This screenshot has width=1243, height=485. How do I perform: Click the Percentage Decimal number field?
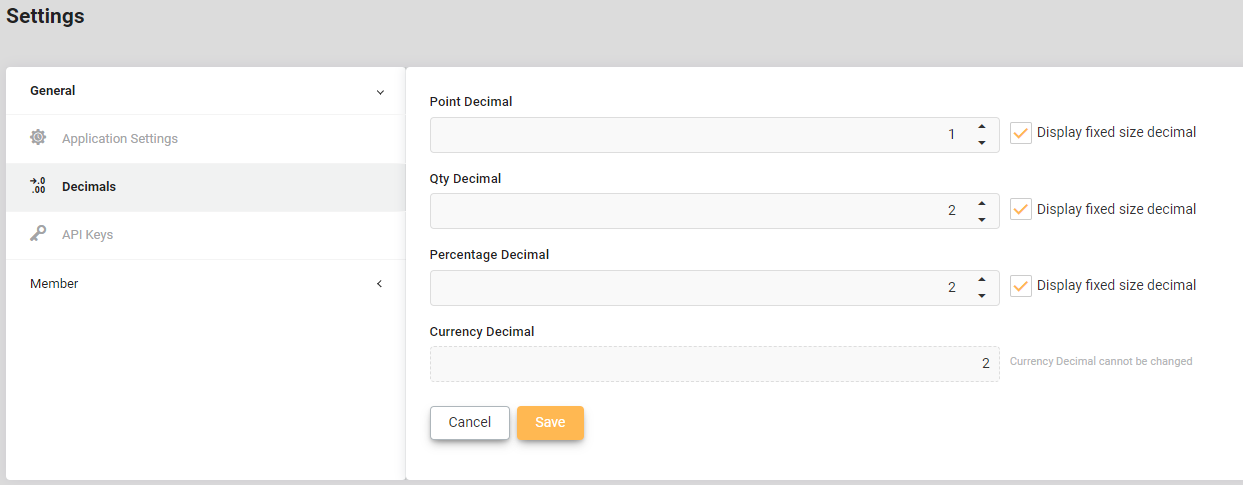[x=700, y=288]
